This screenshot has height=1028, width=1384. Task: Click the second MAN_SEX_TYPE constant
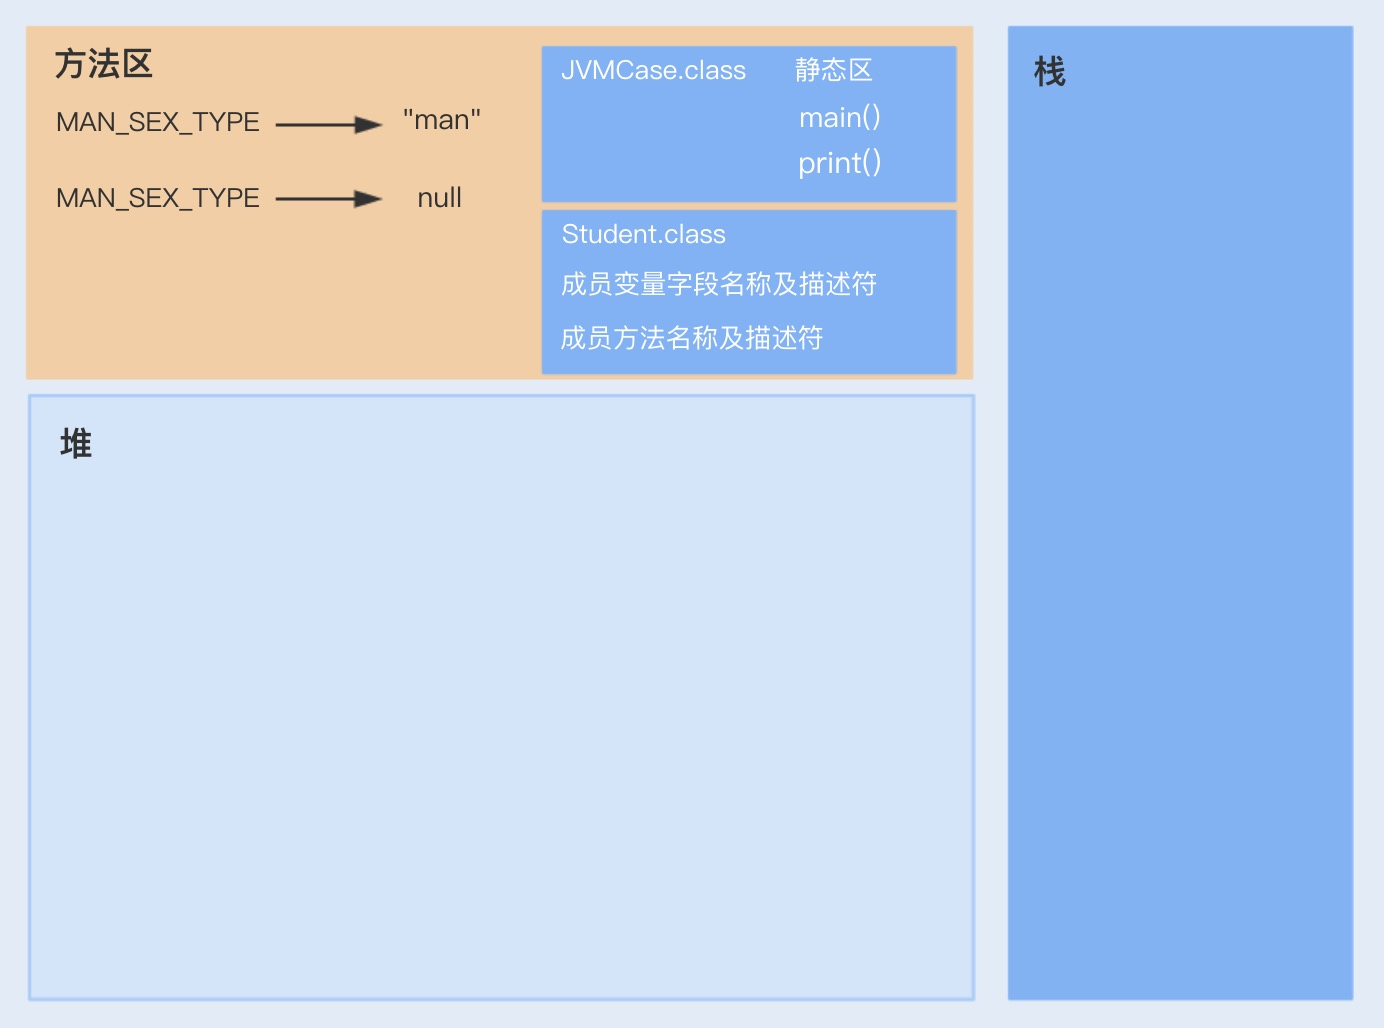[x=158, y=198]
